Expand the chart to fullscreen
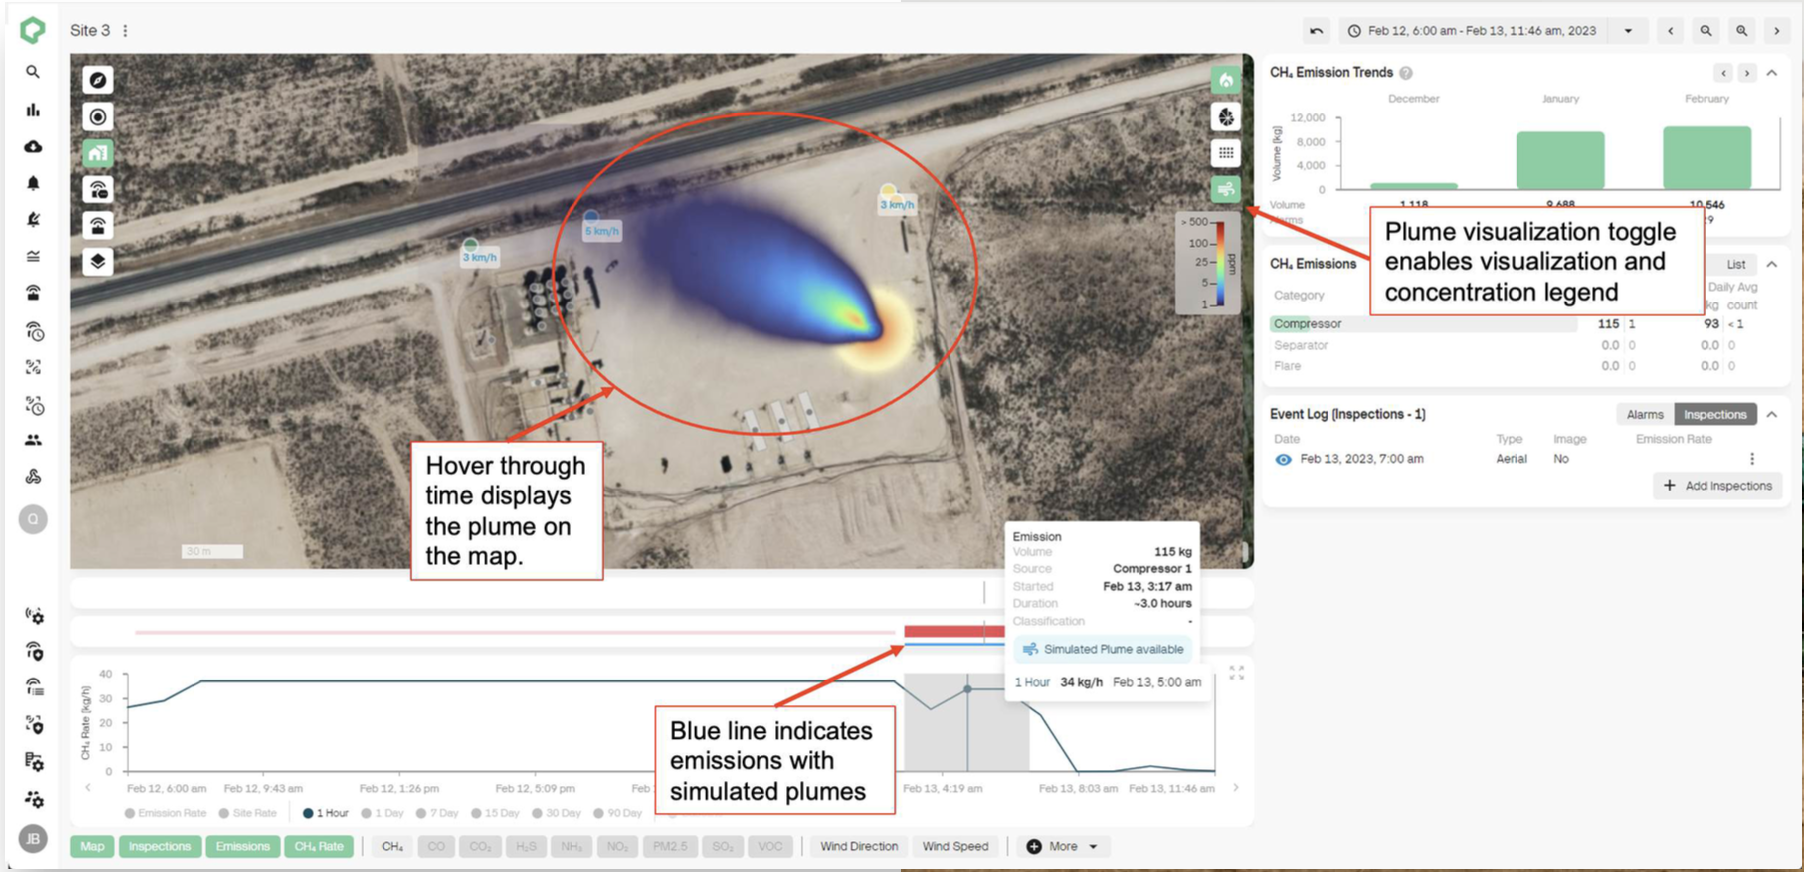The width and height of the screenshot is (1804, 872). point(1237,673)
